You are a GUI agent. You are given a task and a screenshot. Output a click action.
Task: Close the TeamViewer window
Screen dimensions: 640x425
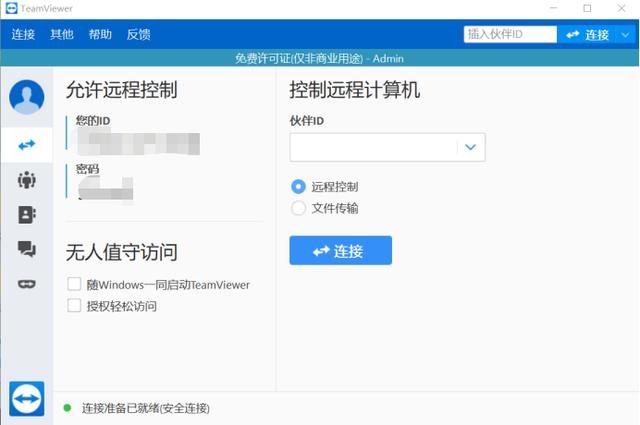pyautogui.click(x=621, y=8)
